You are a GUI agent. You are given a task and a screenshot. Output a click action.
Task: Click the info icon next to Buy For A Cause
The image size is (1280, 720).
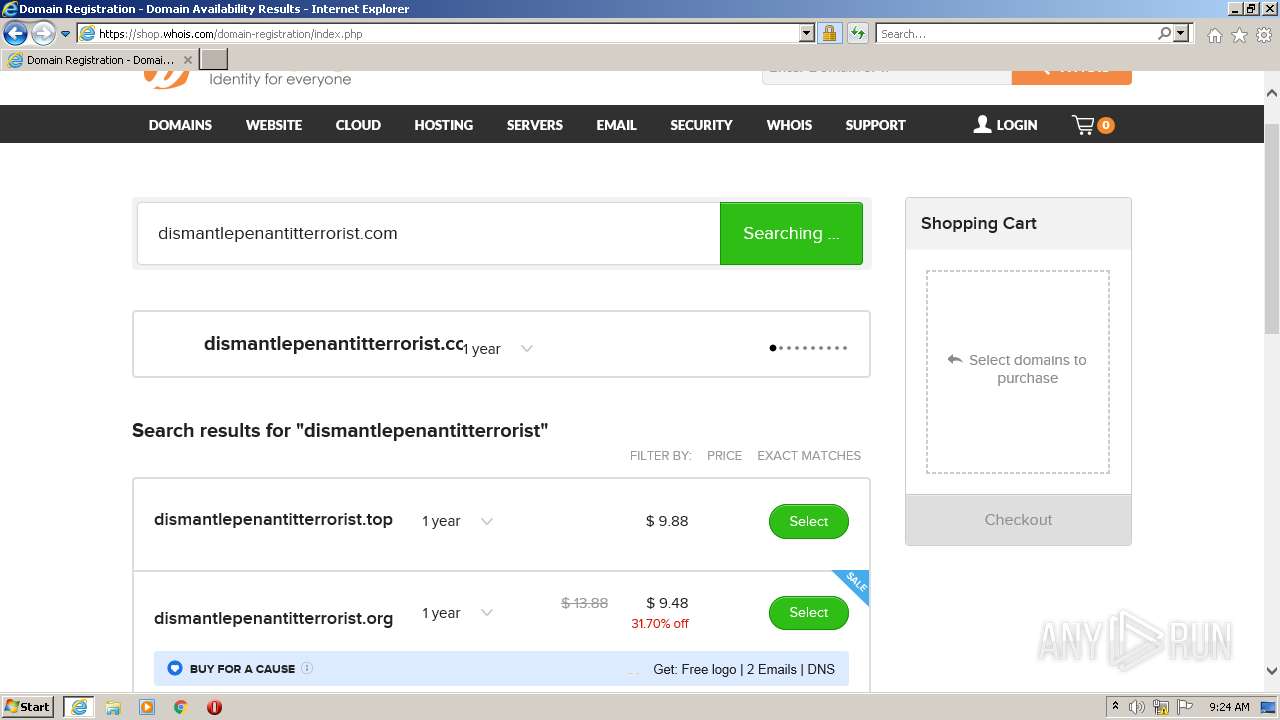pos(307,668)
